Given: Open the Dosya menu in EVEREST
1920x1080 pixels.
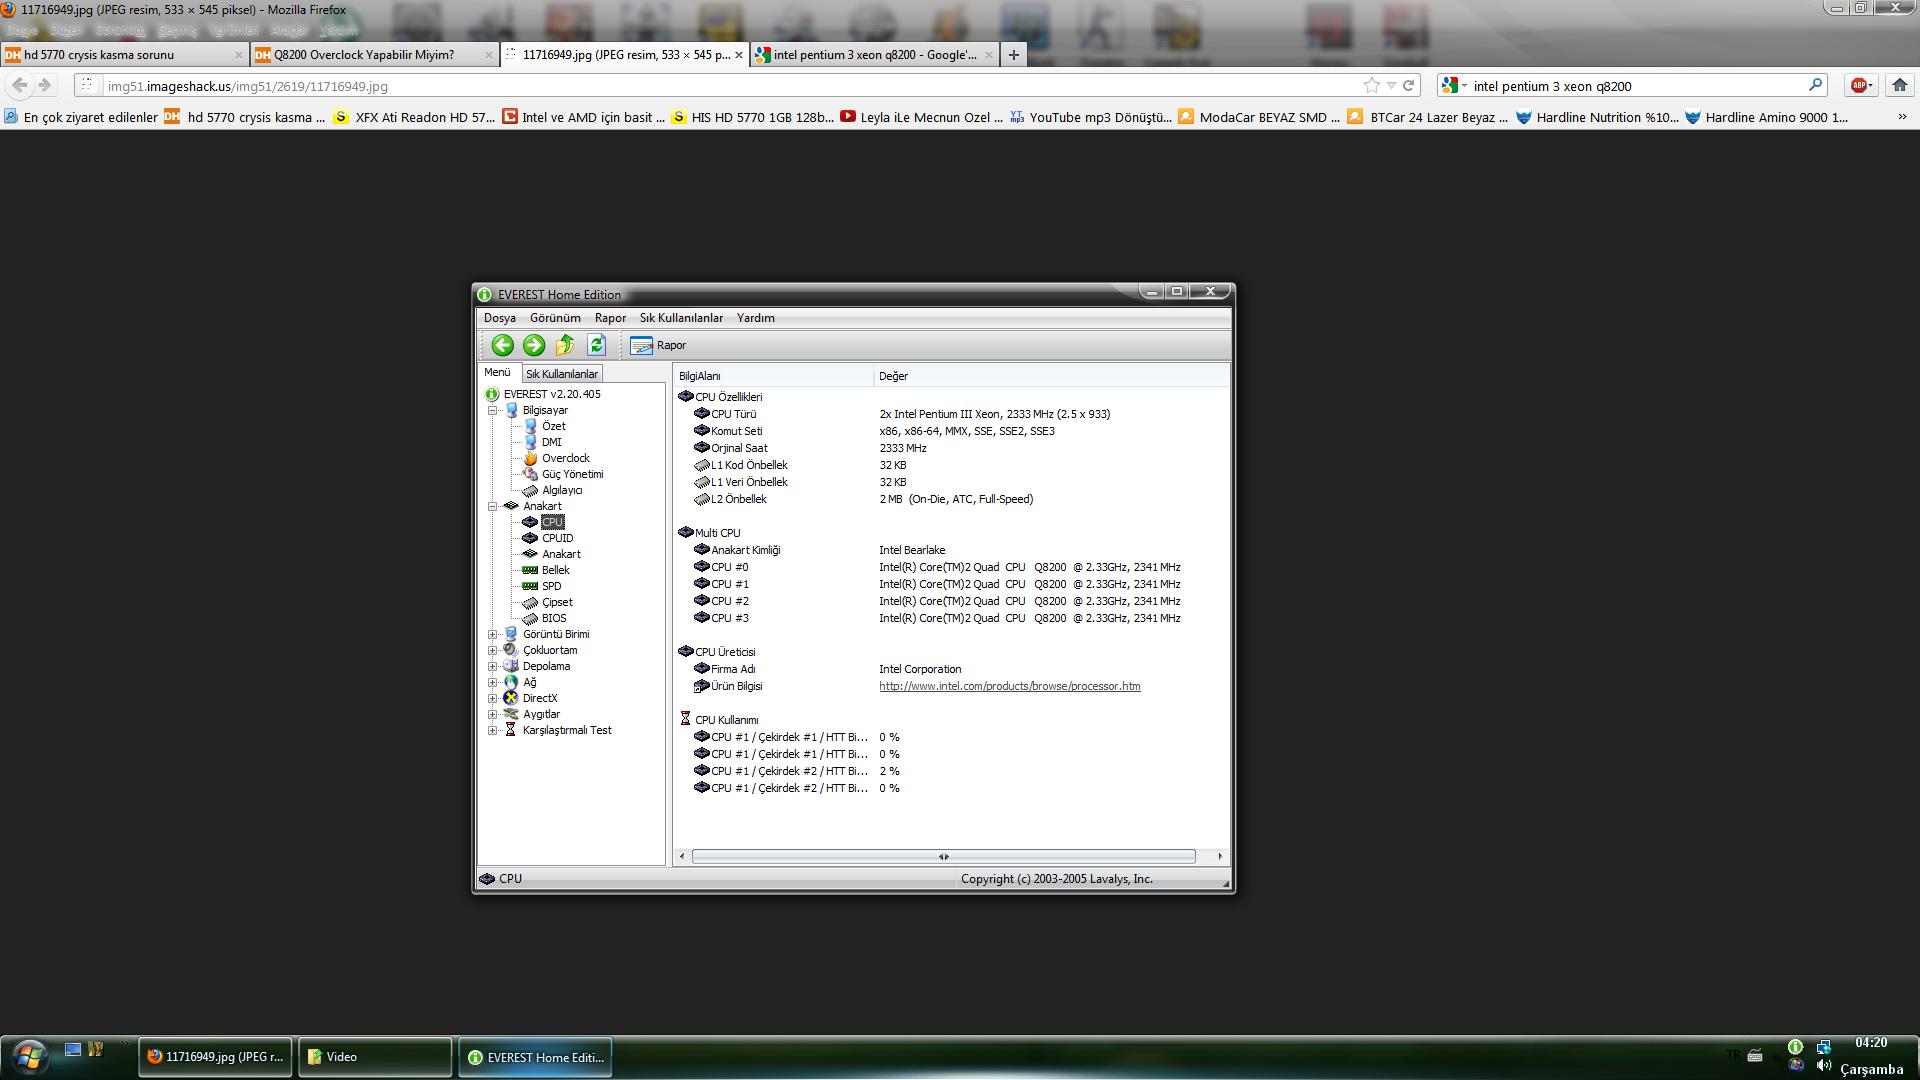Looking at the screenshot, I should [x=500, y=318].
